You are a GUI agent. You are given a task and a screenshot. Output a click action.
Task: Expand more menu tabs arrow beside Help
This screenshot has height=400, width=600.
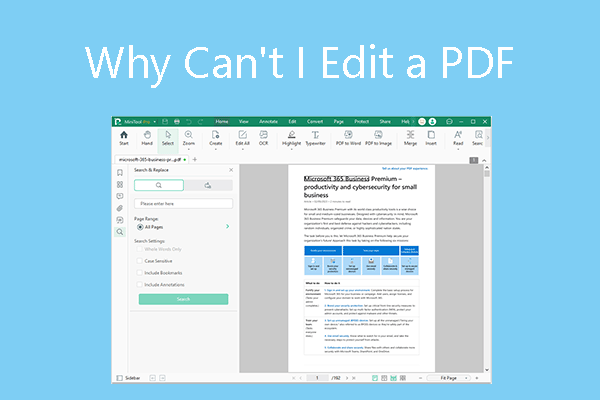tap(413, 121)
